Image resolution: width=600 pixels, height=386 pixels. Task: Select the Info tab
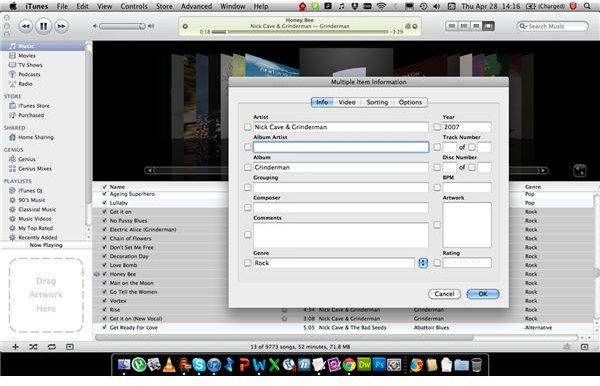pyautogui.click(x=322, y=102)
